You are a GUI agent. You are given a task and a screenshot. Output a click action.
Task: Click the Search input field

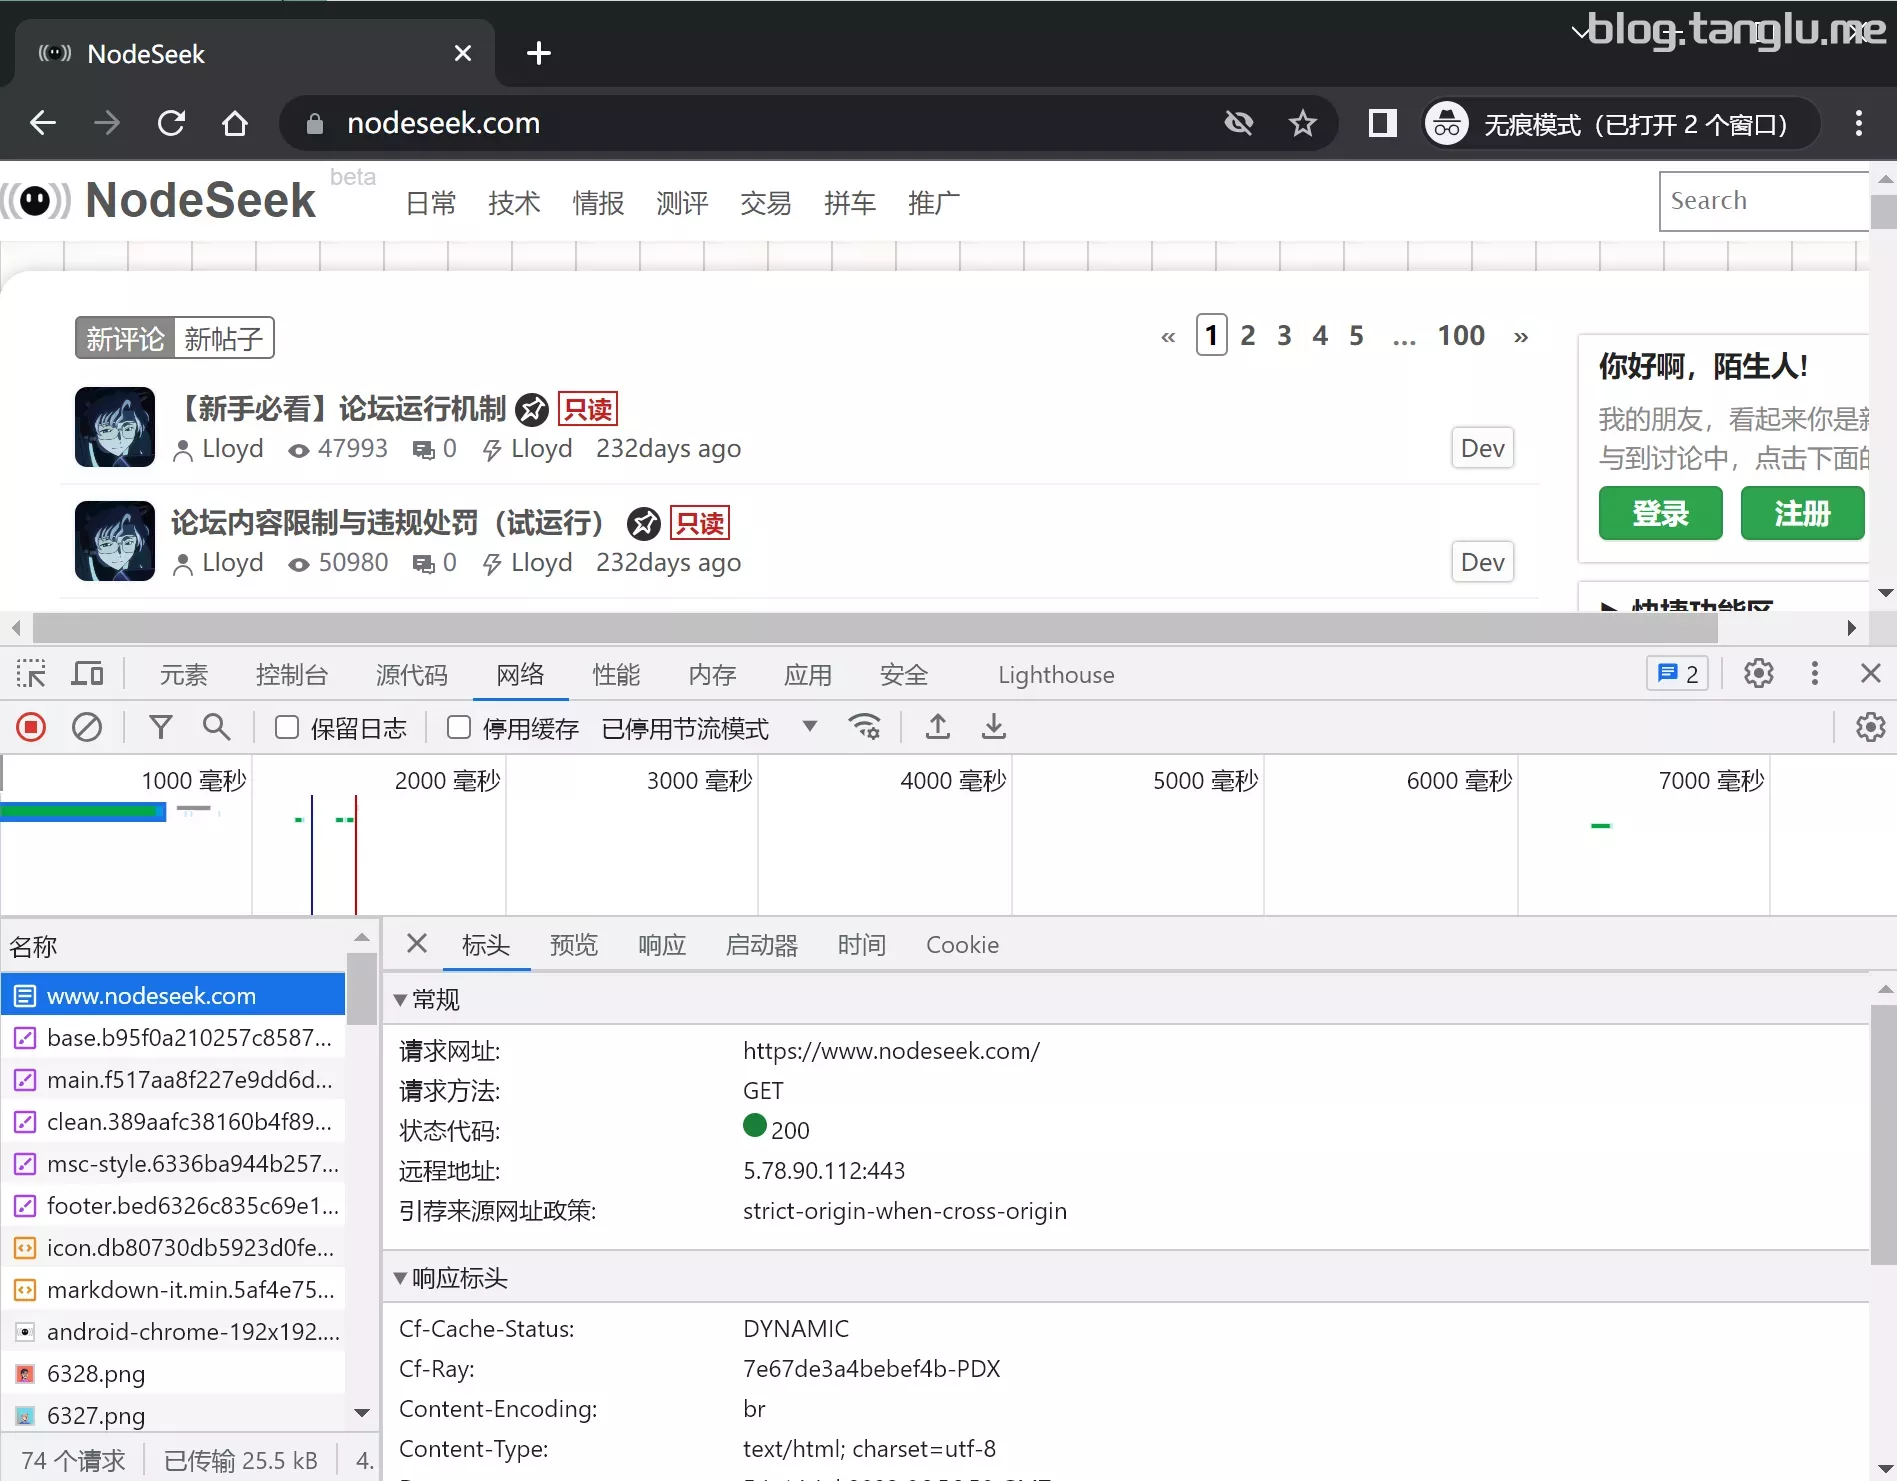pos(1762,201)
